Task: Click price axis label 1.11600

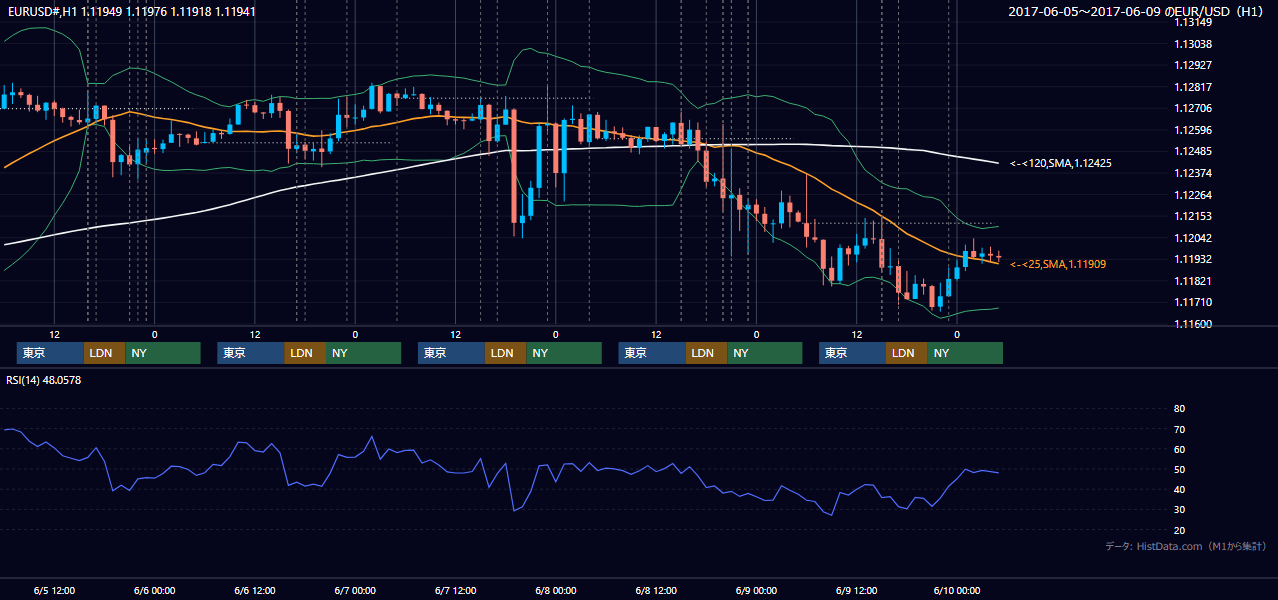Action: [1193, 324]
